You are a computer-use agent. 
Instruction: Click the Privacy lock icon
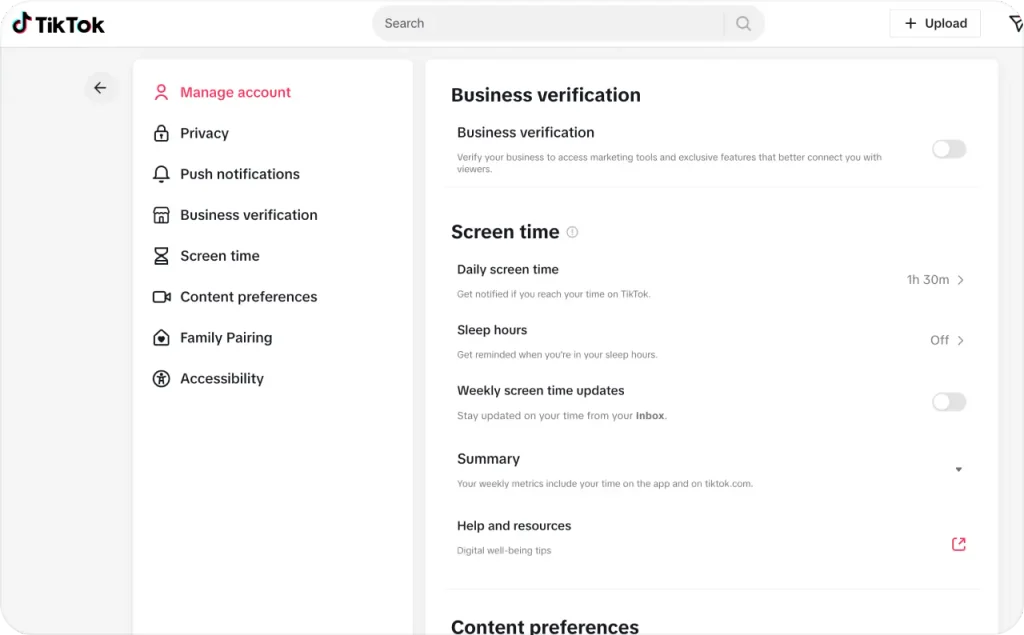(x=161, y=133)
